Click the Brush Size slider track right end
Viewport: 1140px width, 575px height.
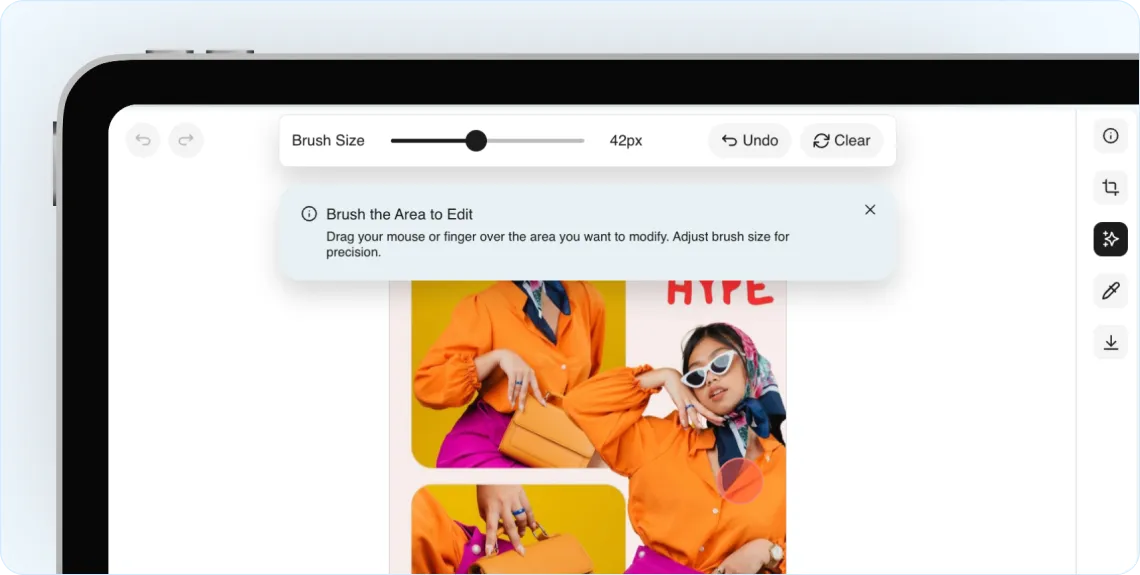(582, 141)
